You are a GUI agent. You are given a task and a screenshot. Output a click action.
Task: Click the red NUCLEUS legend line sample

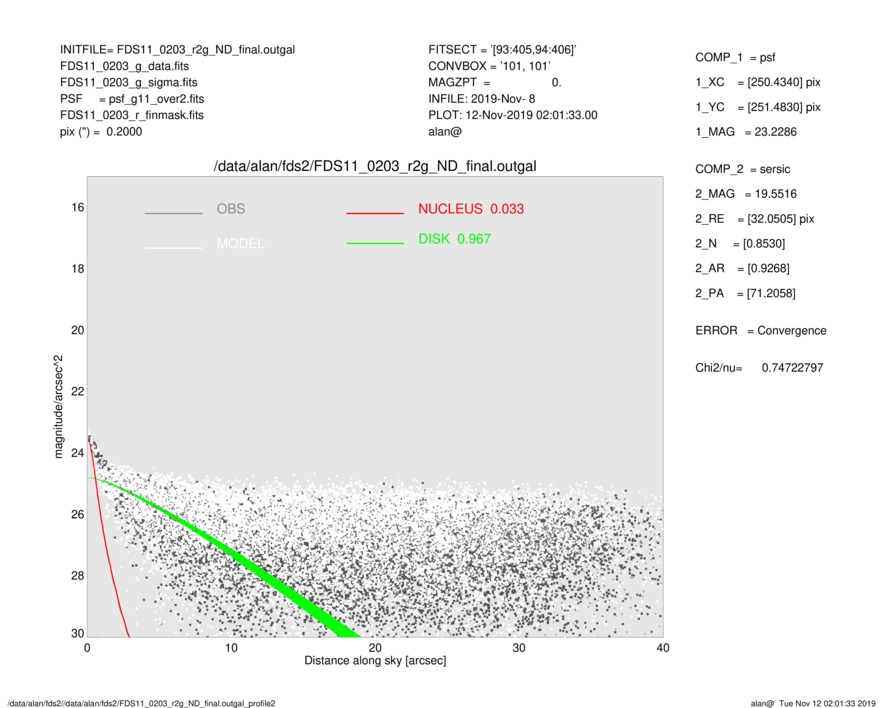click(375, 213)
